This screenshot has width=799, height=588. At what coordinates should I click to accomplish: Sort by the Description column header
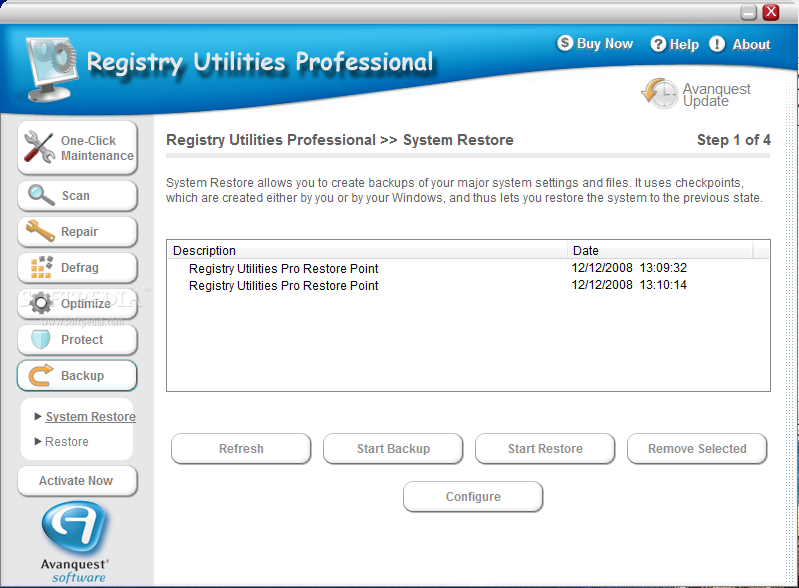click(x=367, y=250)
